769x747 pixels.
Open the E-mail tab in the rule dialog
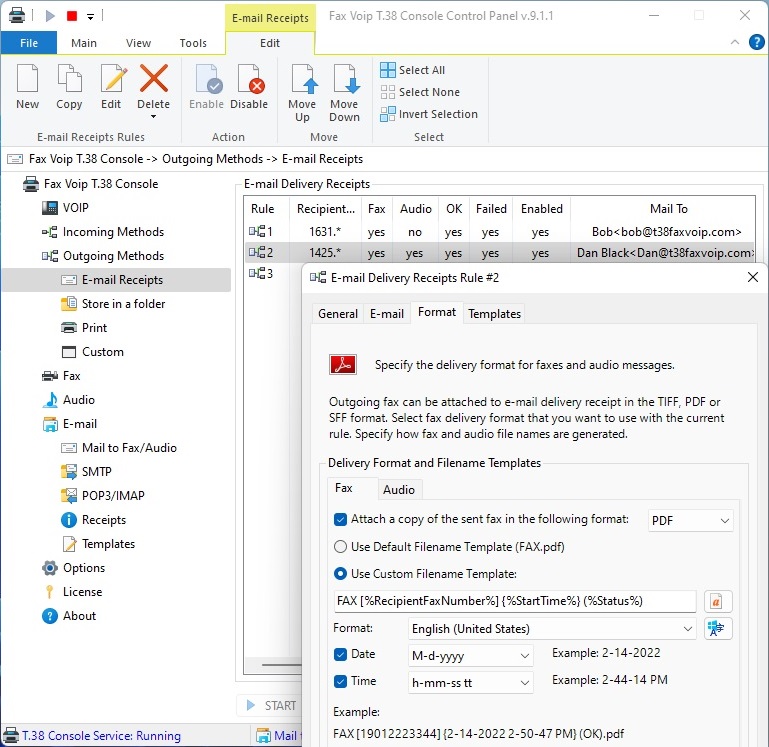[x=387, y=314]
